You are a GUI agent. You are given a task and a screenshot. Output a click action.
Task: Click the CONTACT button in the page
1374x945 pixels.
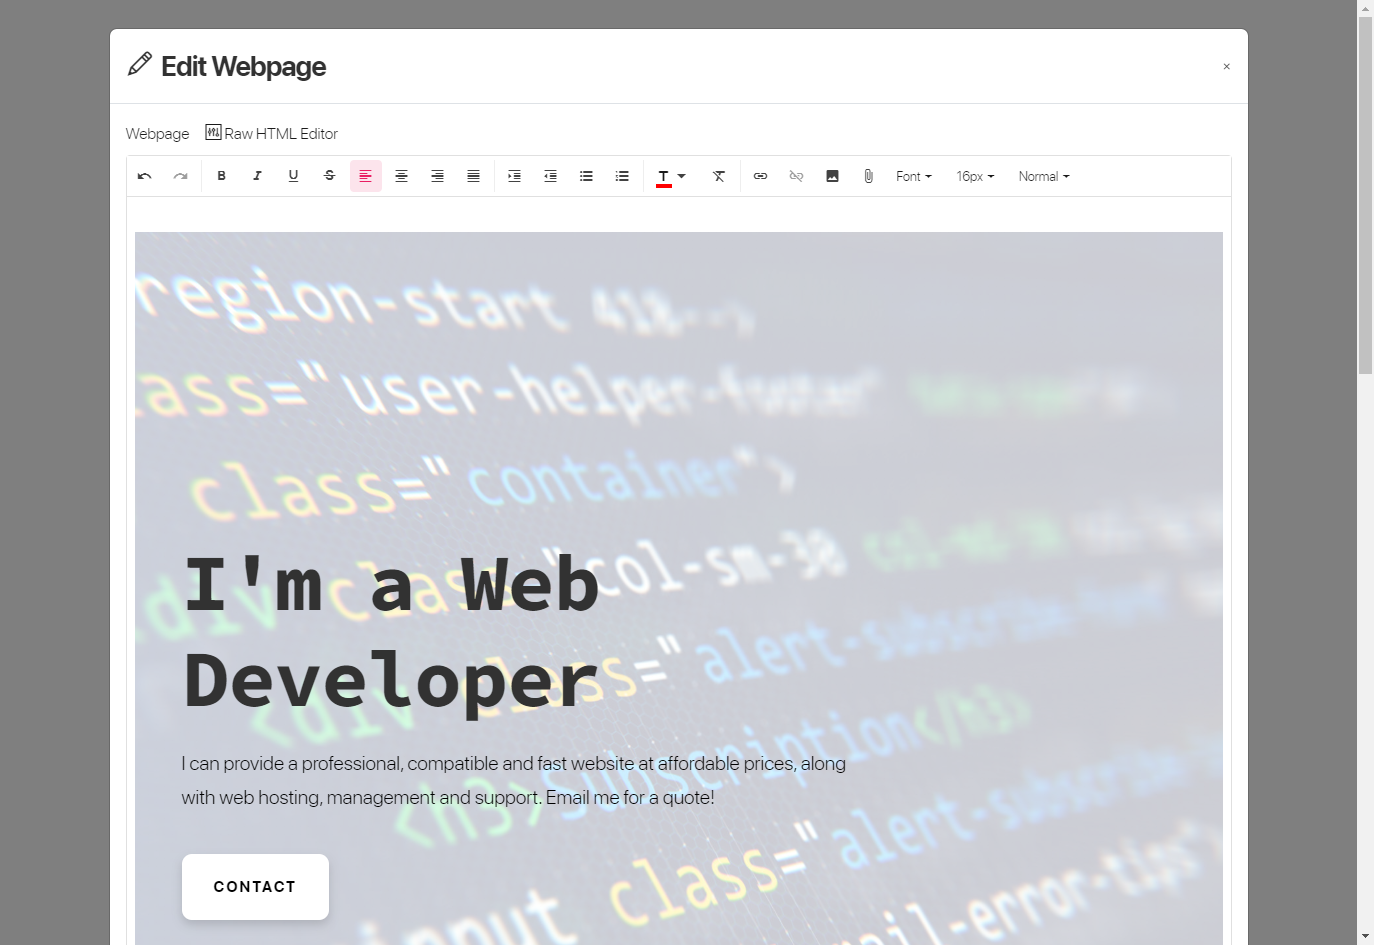[x=255, y=887]
